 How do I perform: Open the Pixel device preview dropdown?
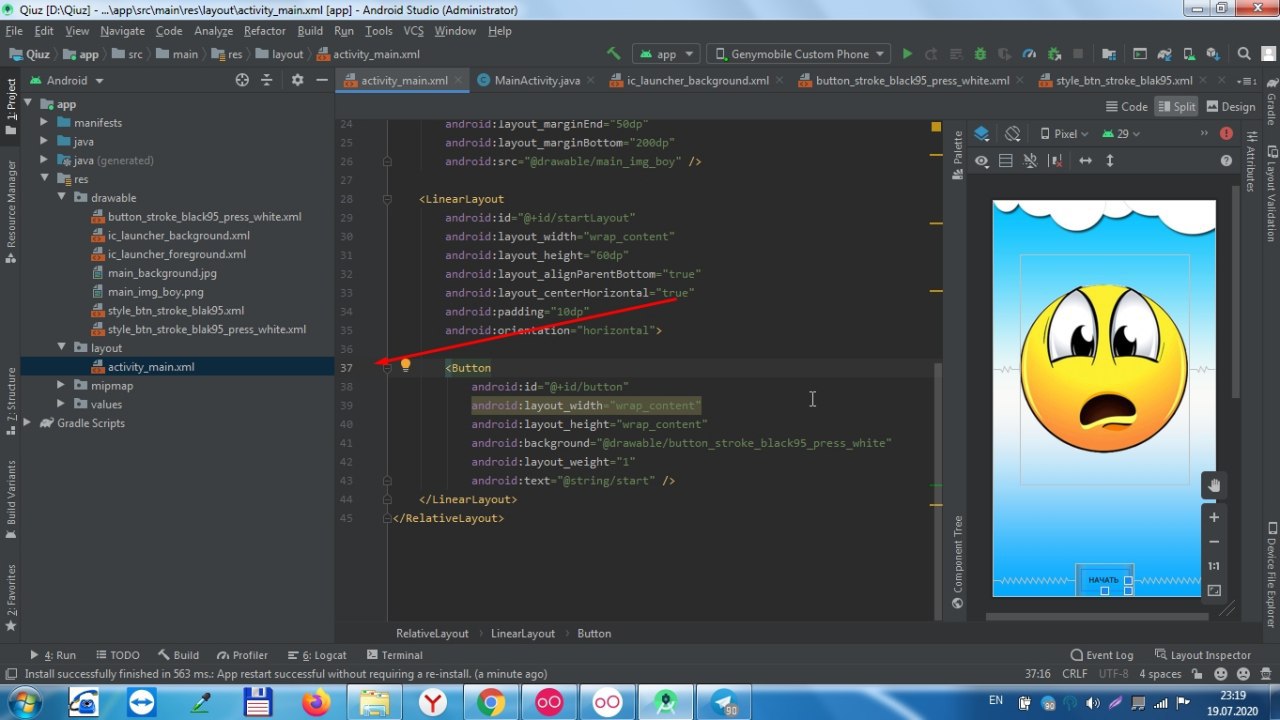[x=1064, y=133]
